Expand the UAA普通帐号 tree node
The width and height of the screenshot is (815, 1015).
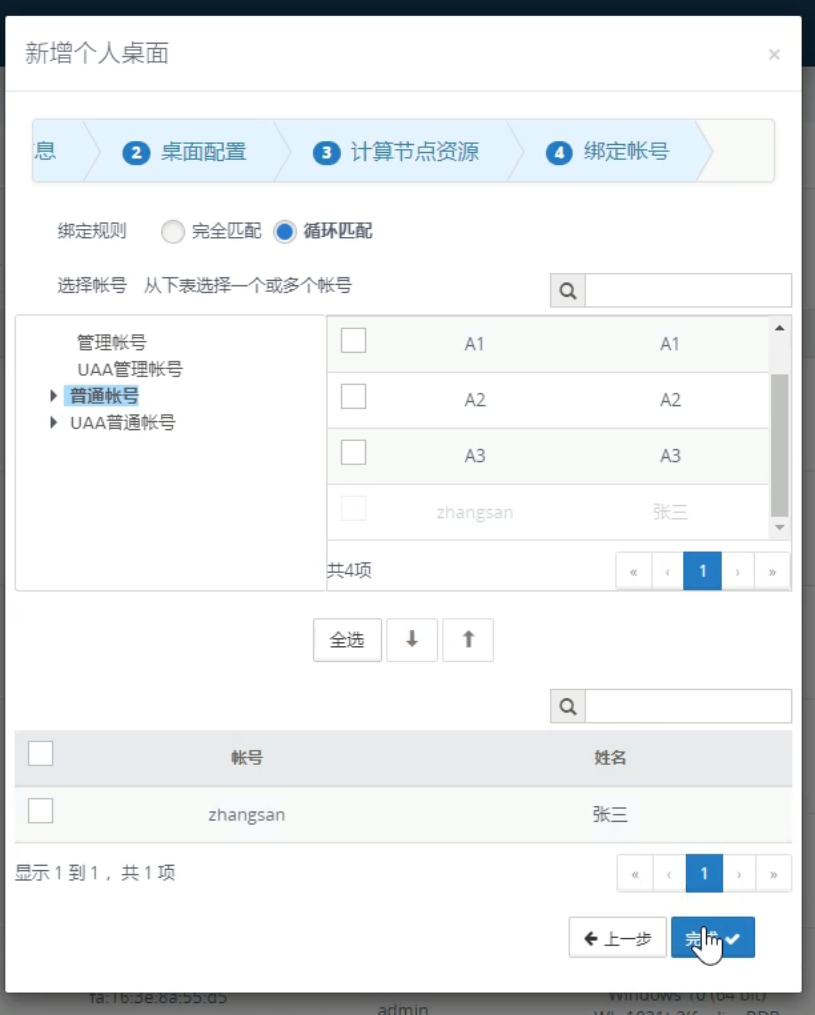click(54, 423)
